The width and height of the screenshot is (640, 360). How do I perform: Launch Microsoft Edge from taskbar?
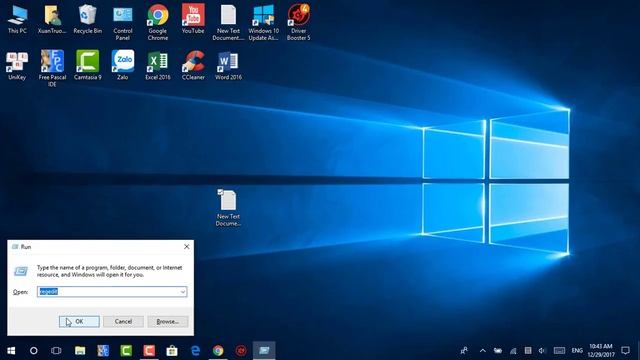195,351
